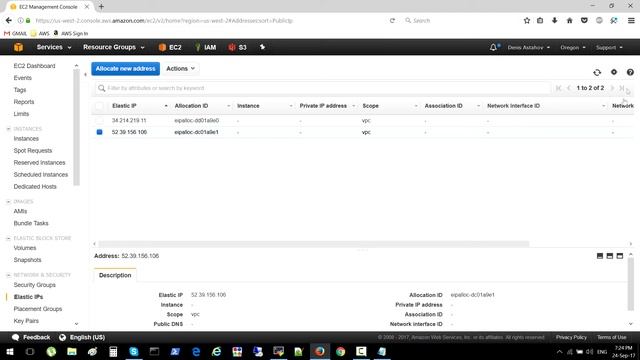Toggle the select-all header checkbox
The image size is (640, 360).
(99, 106)
